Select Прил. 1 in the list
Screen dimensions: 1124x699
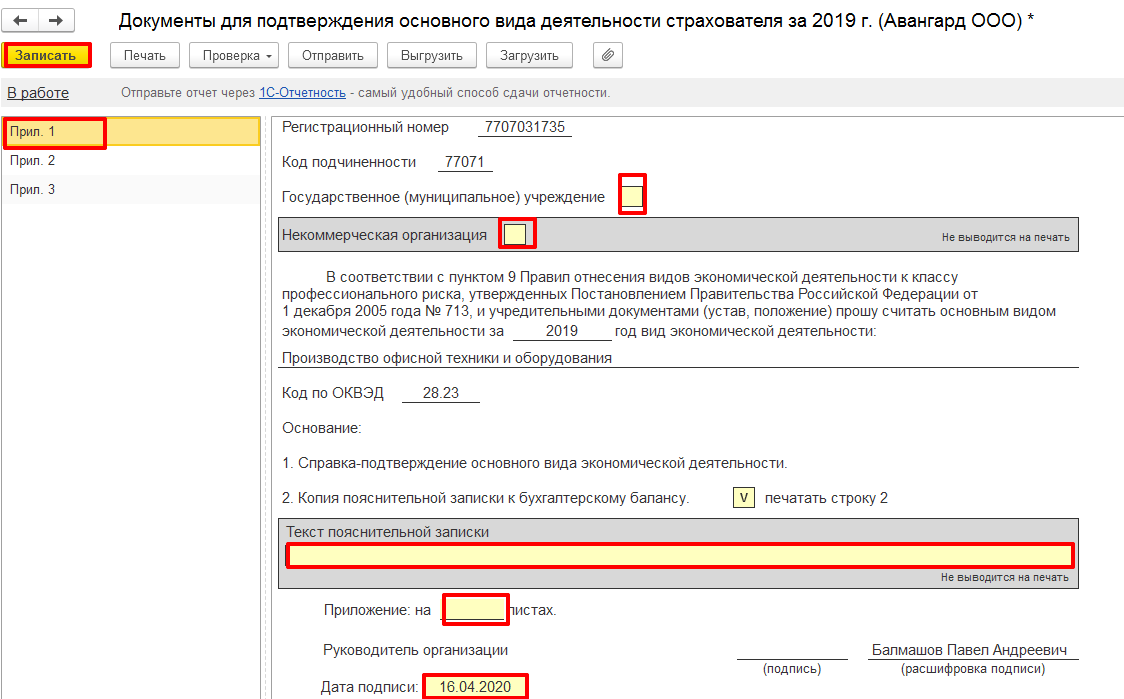tap(55, 132)
